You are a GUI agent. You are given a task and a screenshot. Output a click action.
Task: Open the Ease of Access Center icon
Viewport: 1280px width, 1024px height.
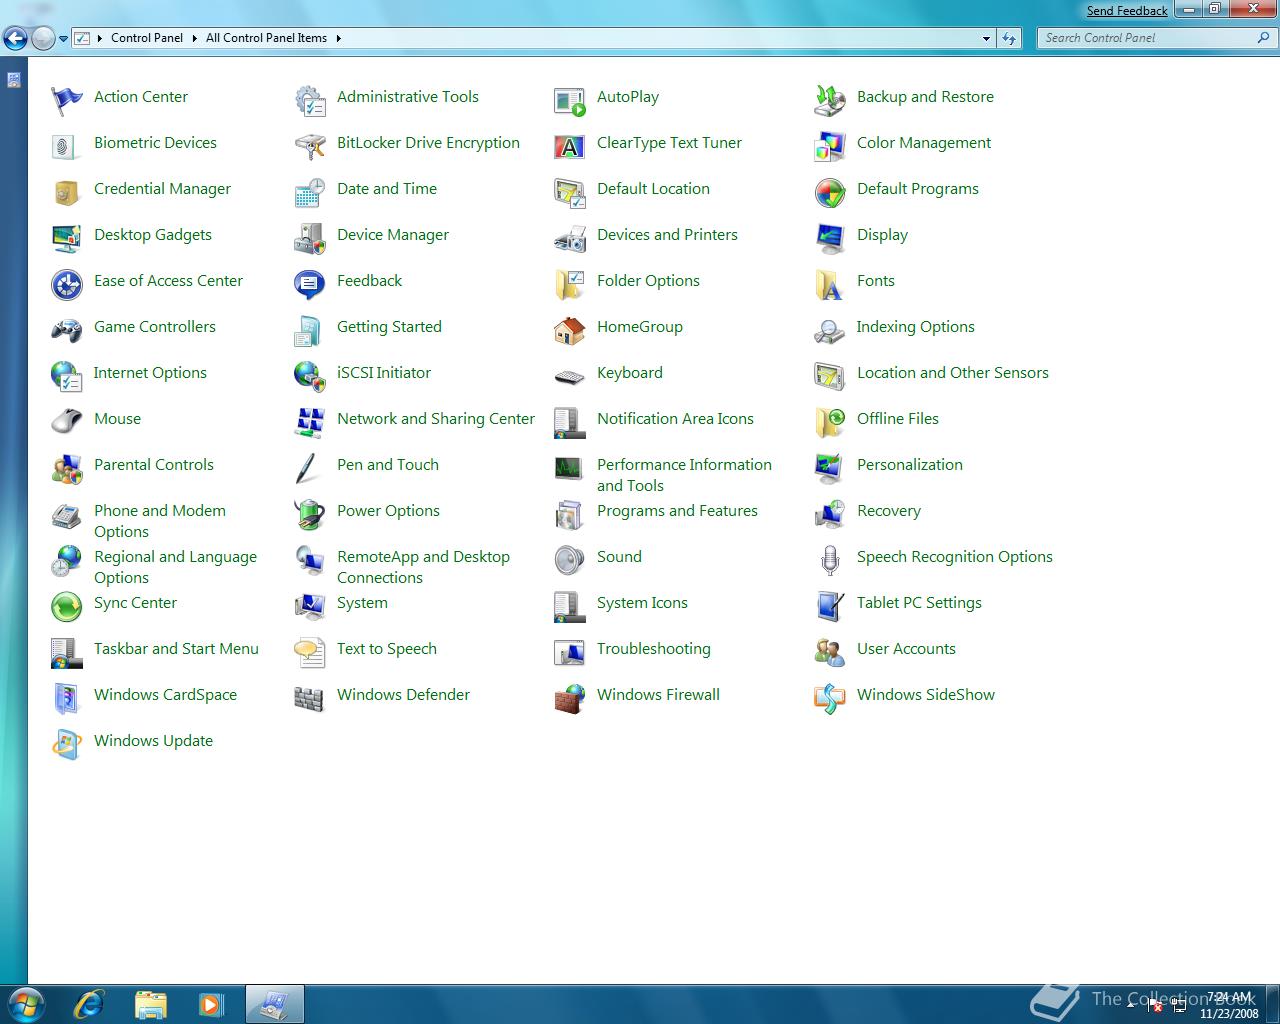tap(67, 284)
